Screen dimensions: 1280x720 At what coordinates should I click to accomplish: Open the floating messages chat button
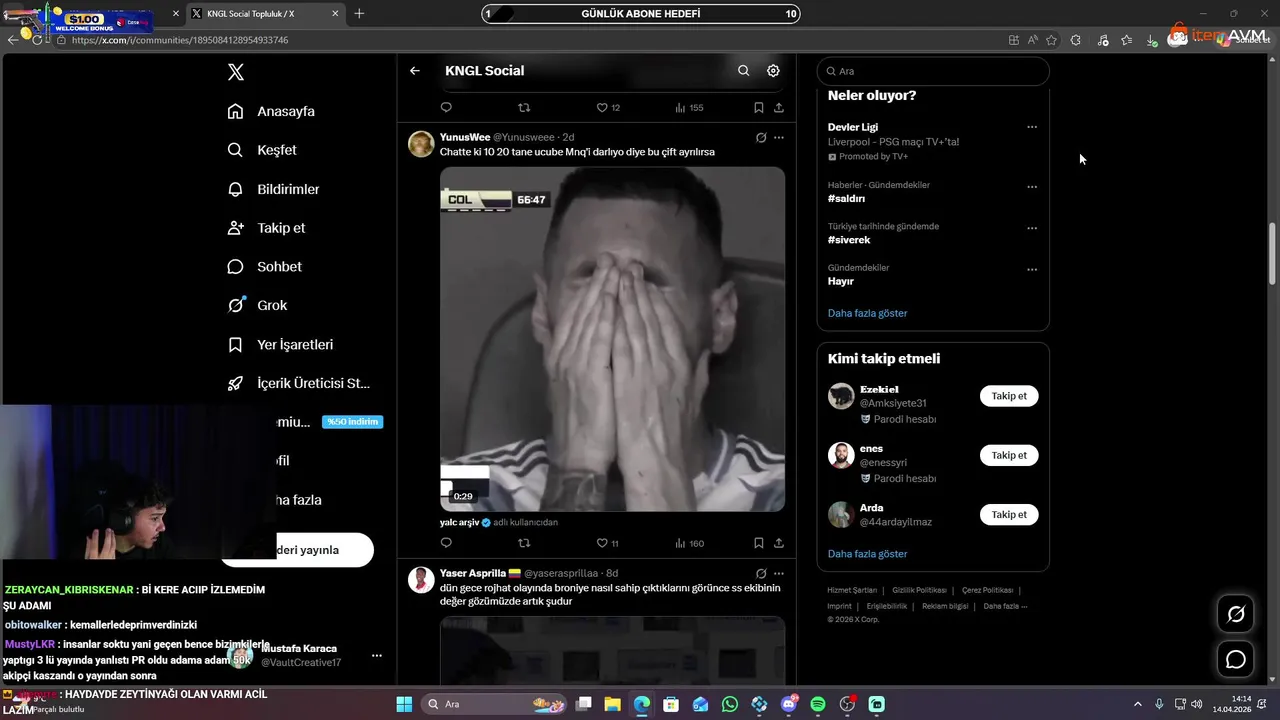(1236, 659)
